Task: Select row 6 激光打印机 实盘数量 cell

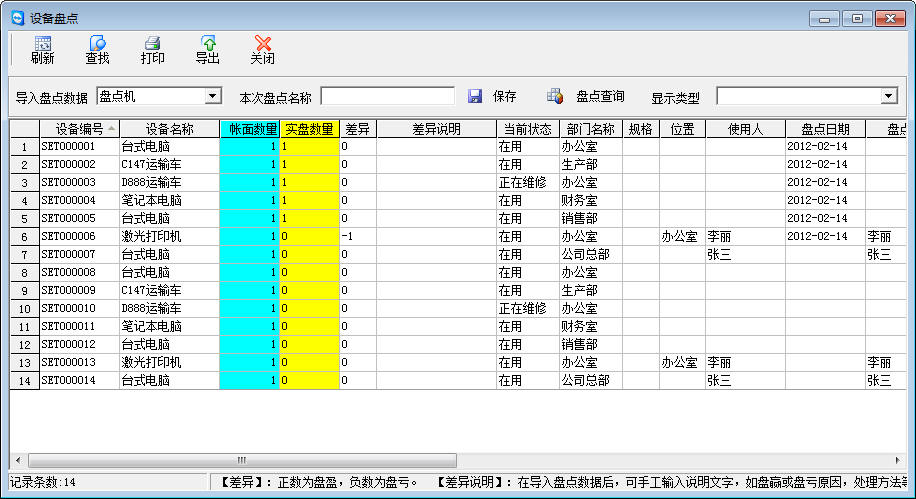Action: pos(309,236)
